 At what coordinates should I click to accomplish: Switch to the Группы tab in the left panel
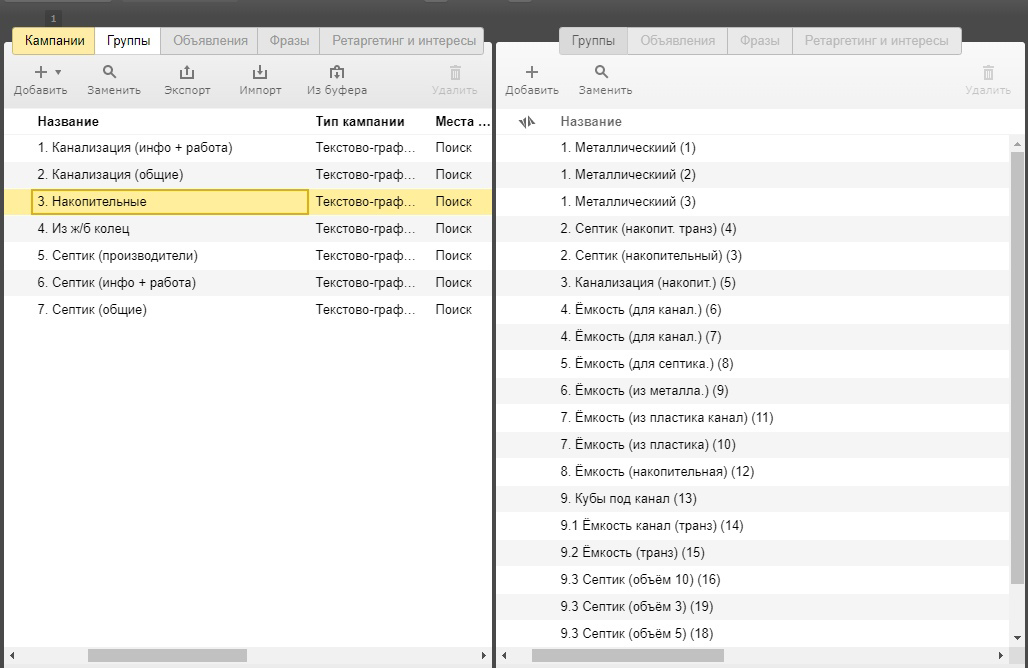tap(128, 41)
